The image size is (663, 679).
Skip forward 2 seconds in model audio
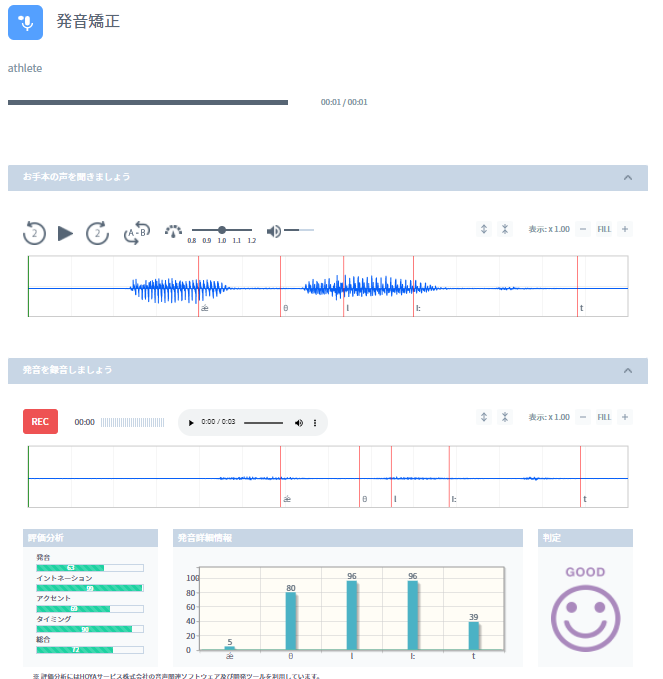(x=97, y=233)
